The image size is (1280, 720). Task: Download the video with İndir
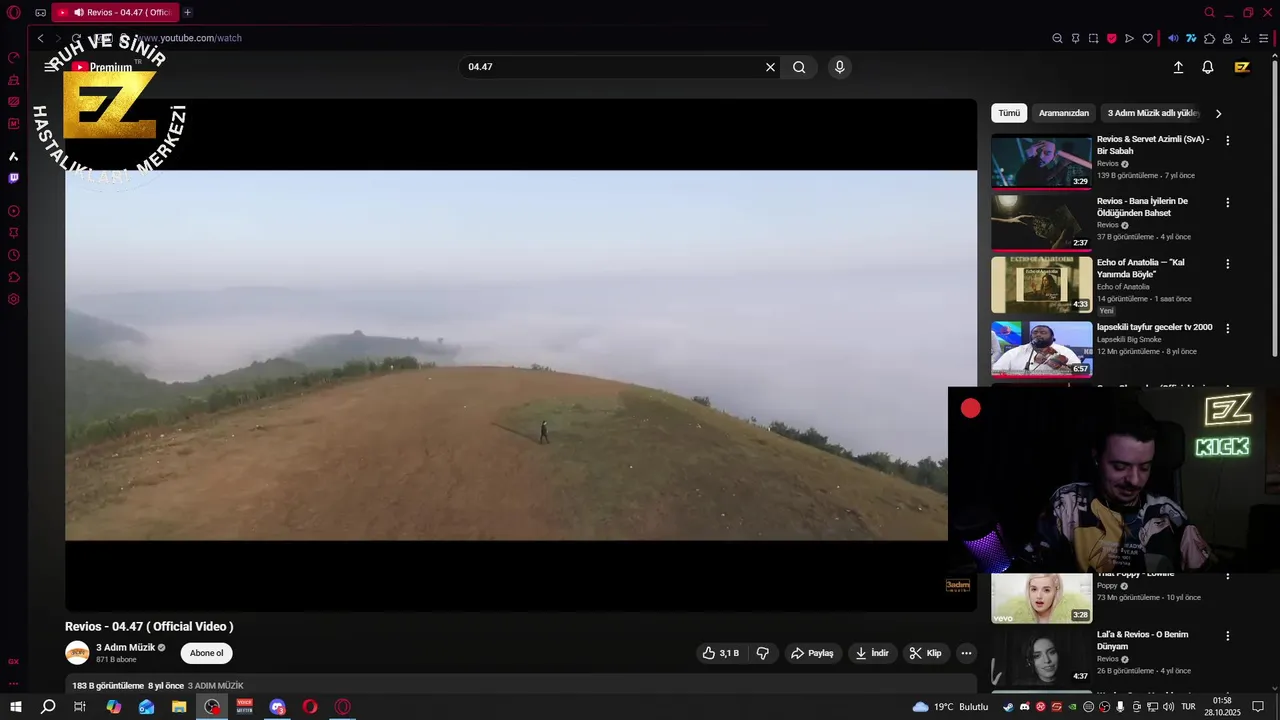pyautogui.click(x=871, y=653)
